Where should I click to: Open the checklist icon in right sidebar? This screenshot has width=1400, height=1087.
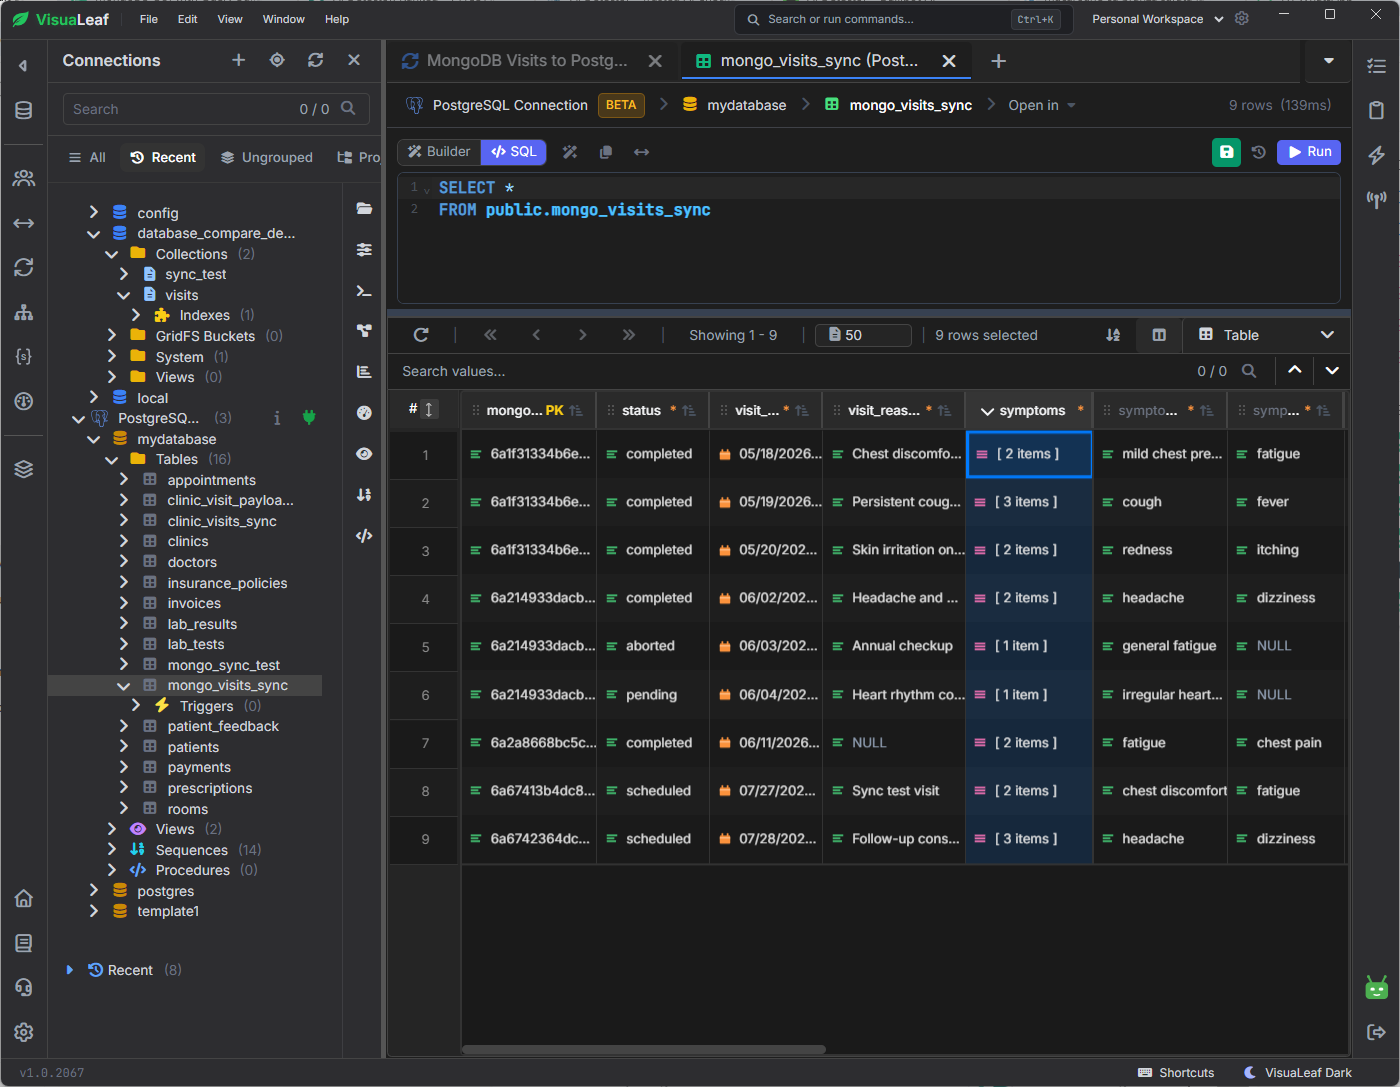point(1376,66)
